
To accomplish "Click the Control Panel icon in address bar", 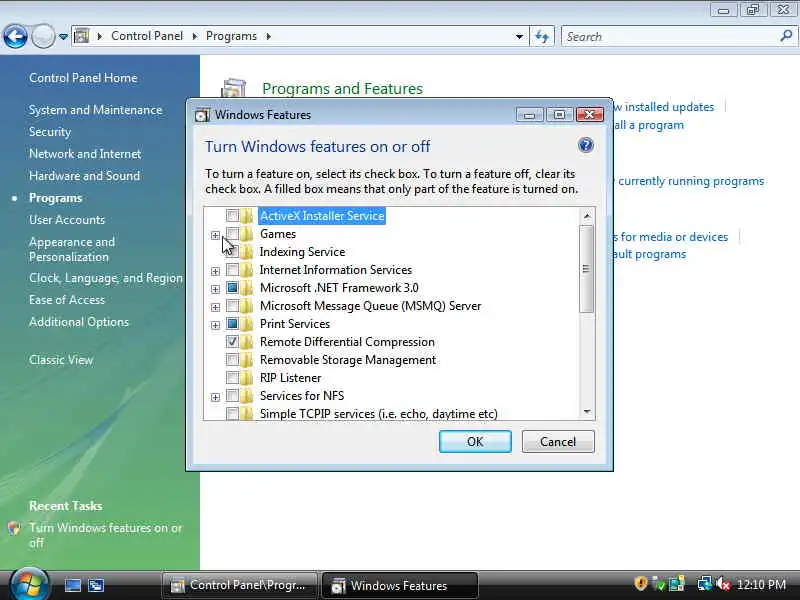I will point(82,36).
